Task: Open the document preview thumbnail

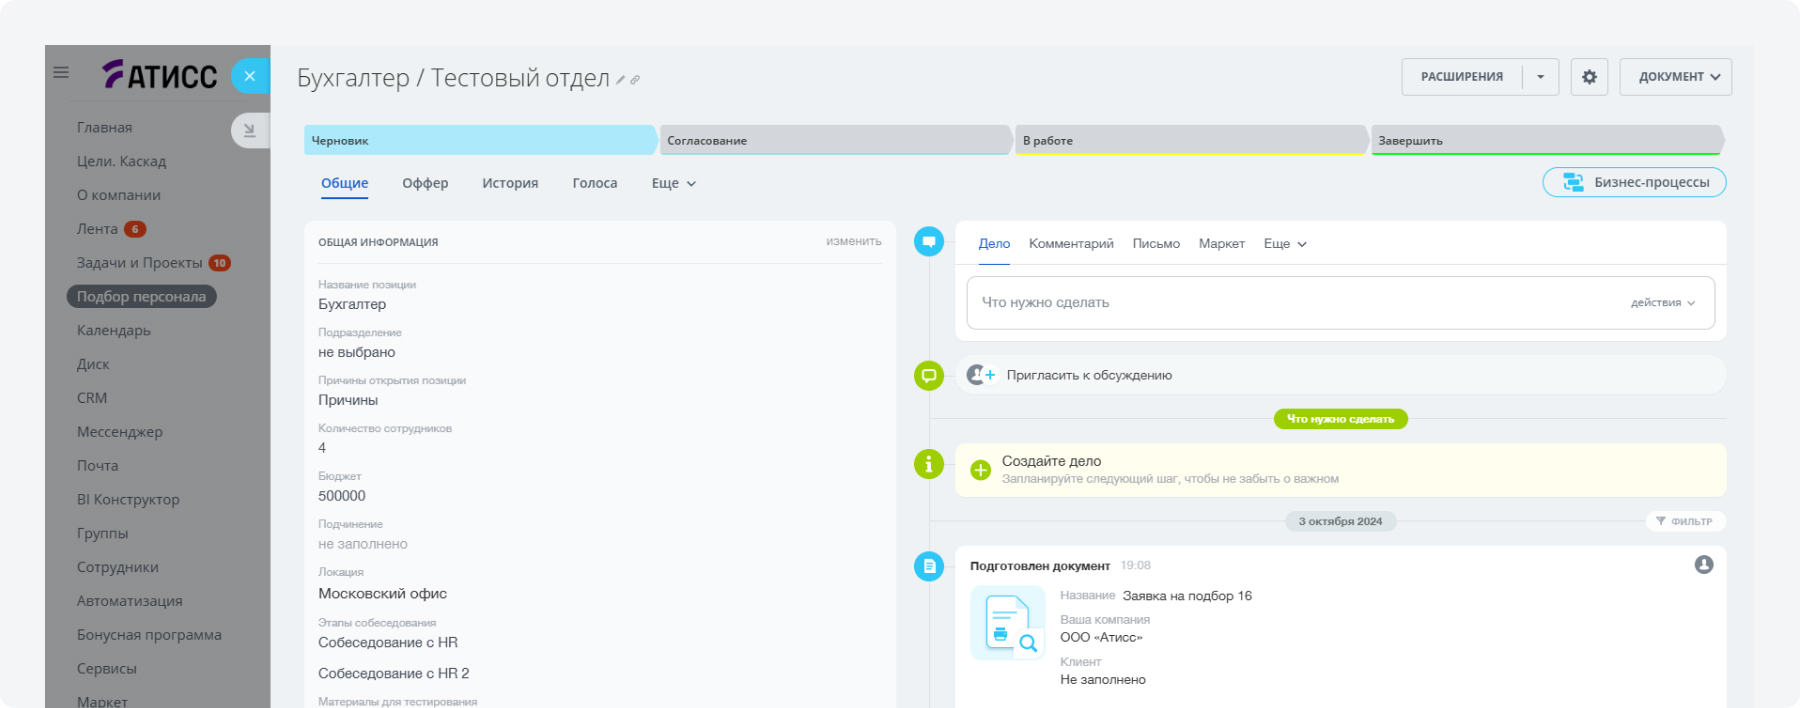Action: pyautogui.click(x=1008, y=623)
